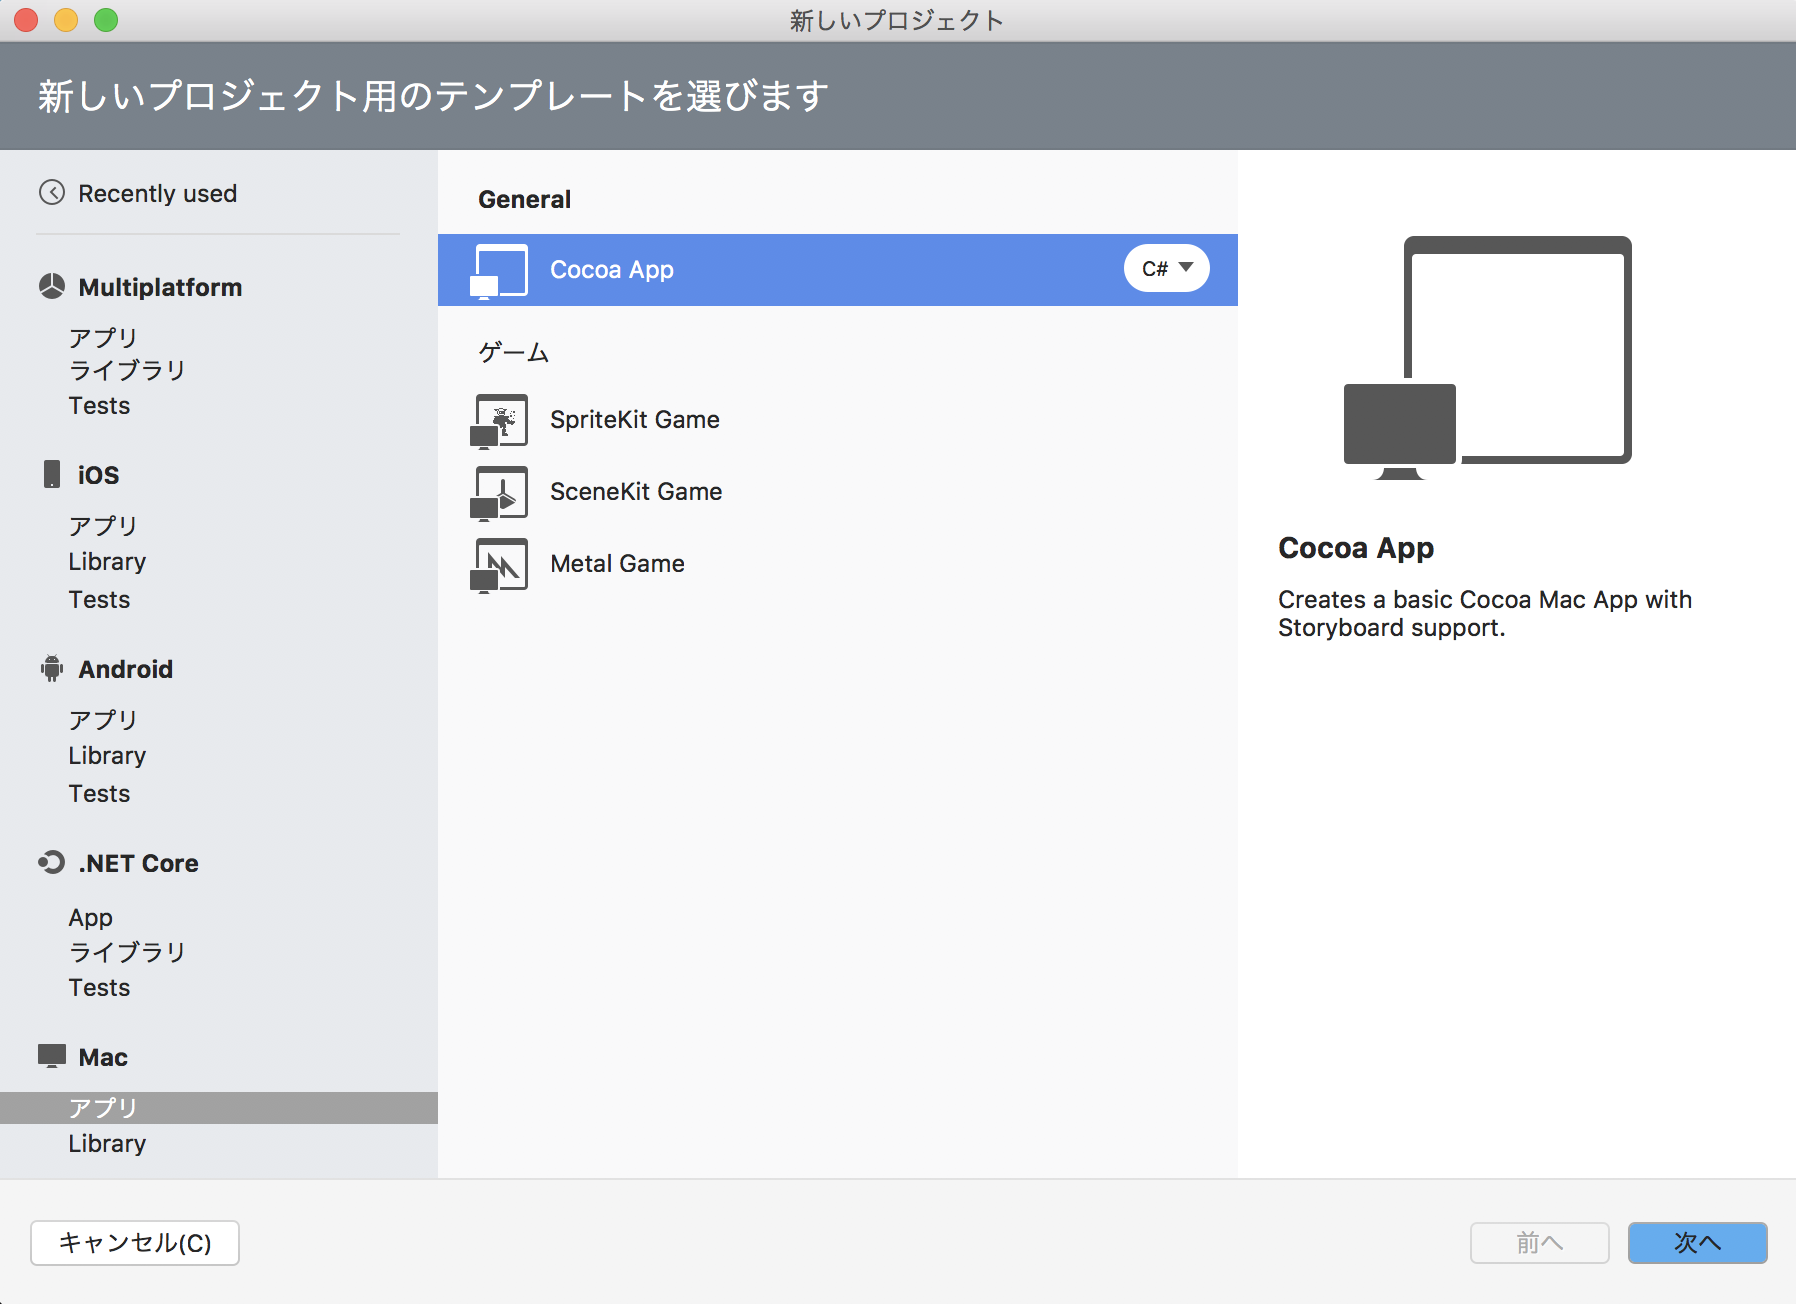1796x1304 pixels.
Task: Click the Android robot icon
Action: (52, 668)
